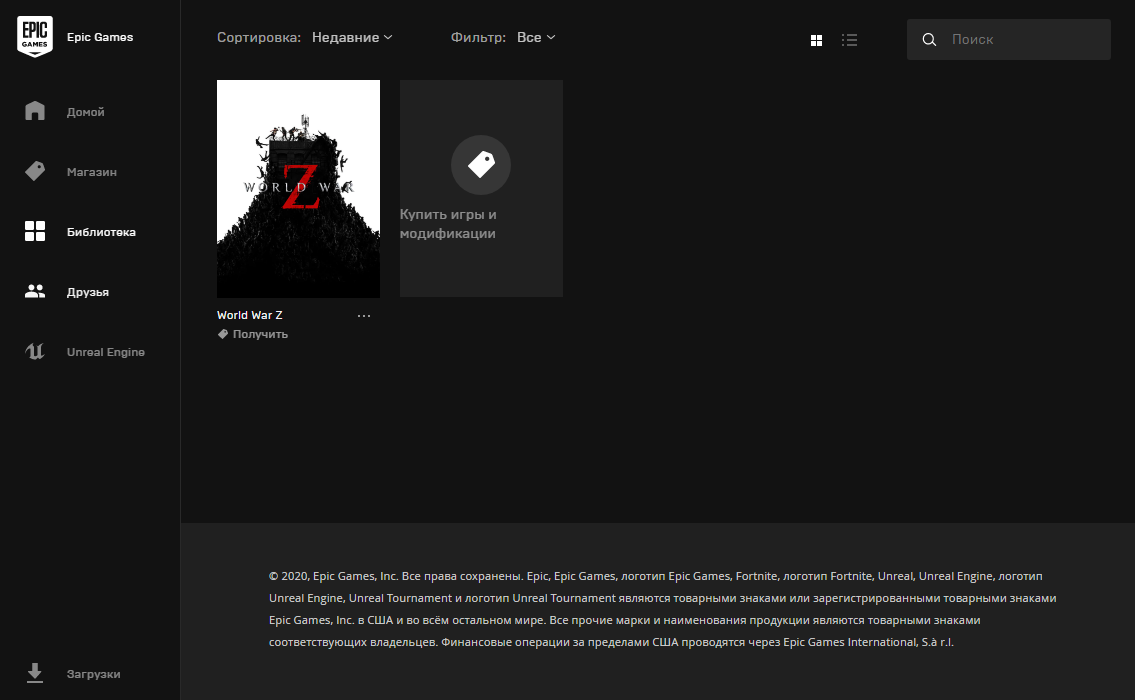Click the library grid icon in the sidebar
This screenshot has height=700, width=1135.
click(x=35, y=231)
